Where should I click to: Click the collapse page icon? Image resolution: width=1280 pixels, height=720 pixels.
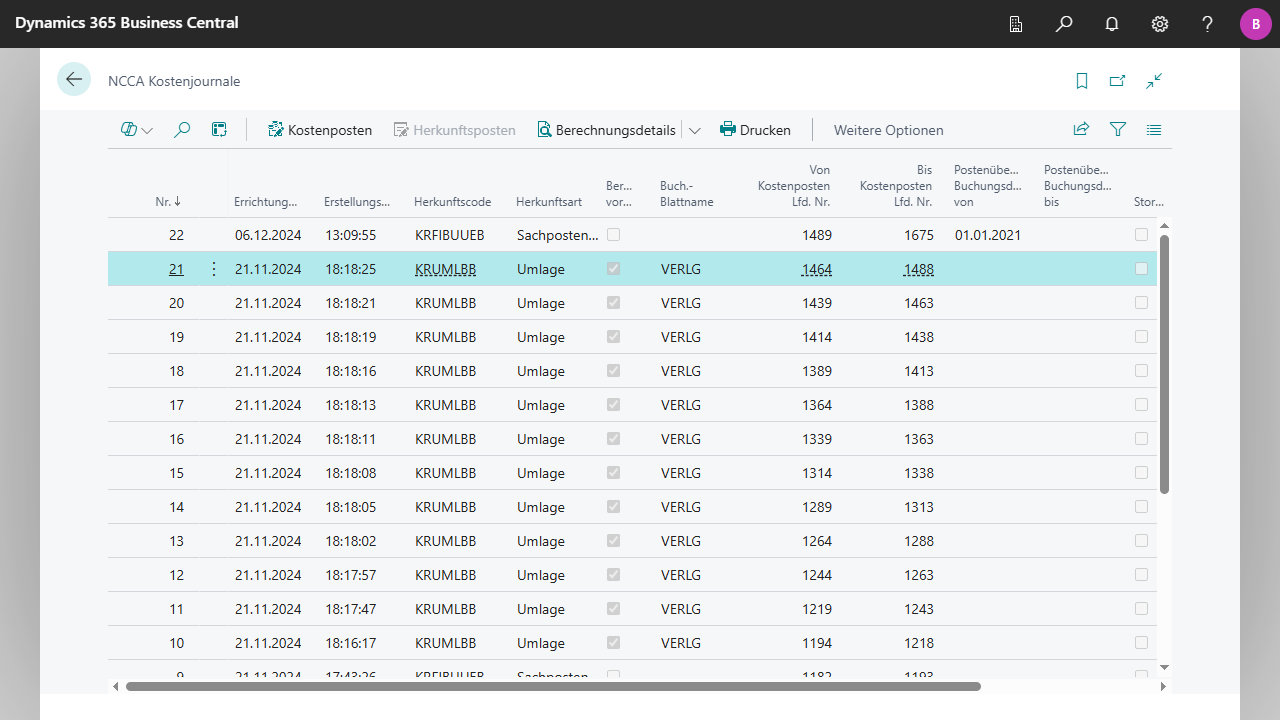click(x=1154, y=81)
